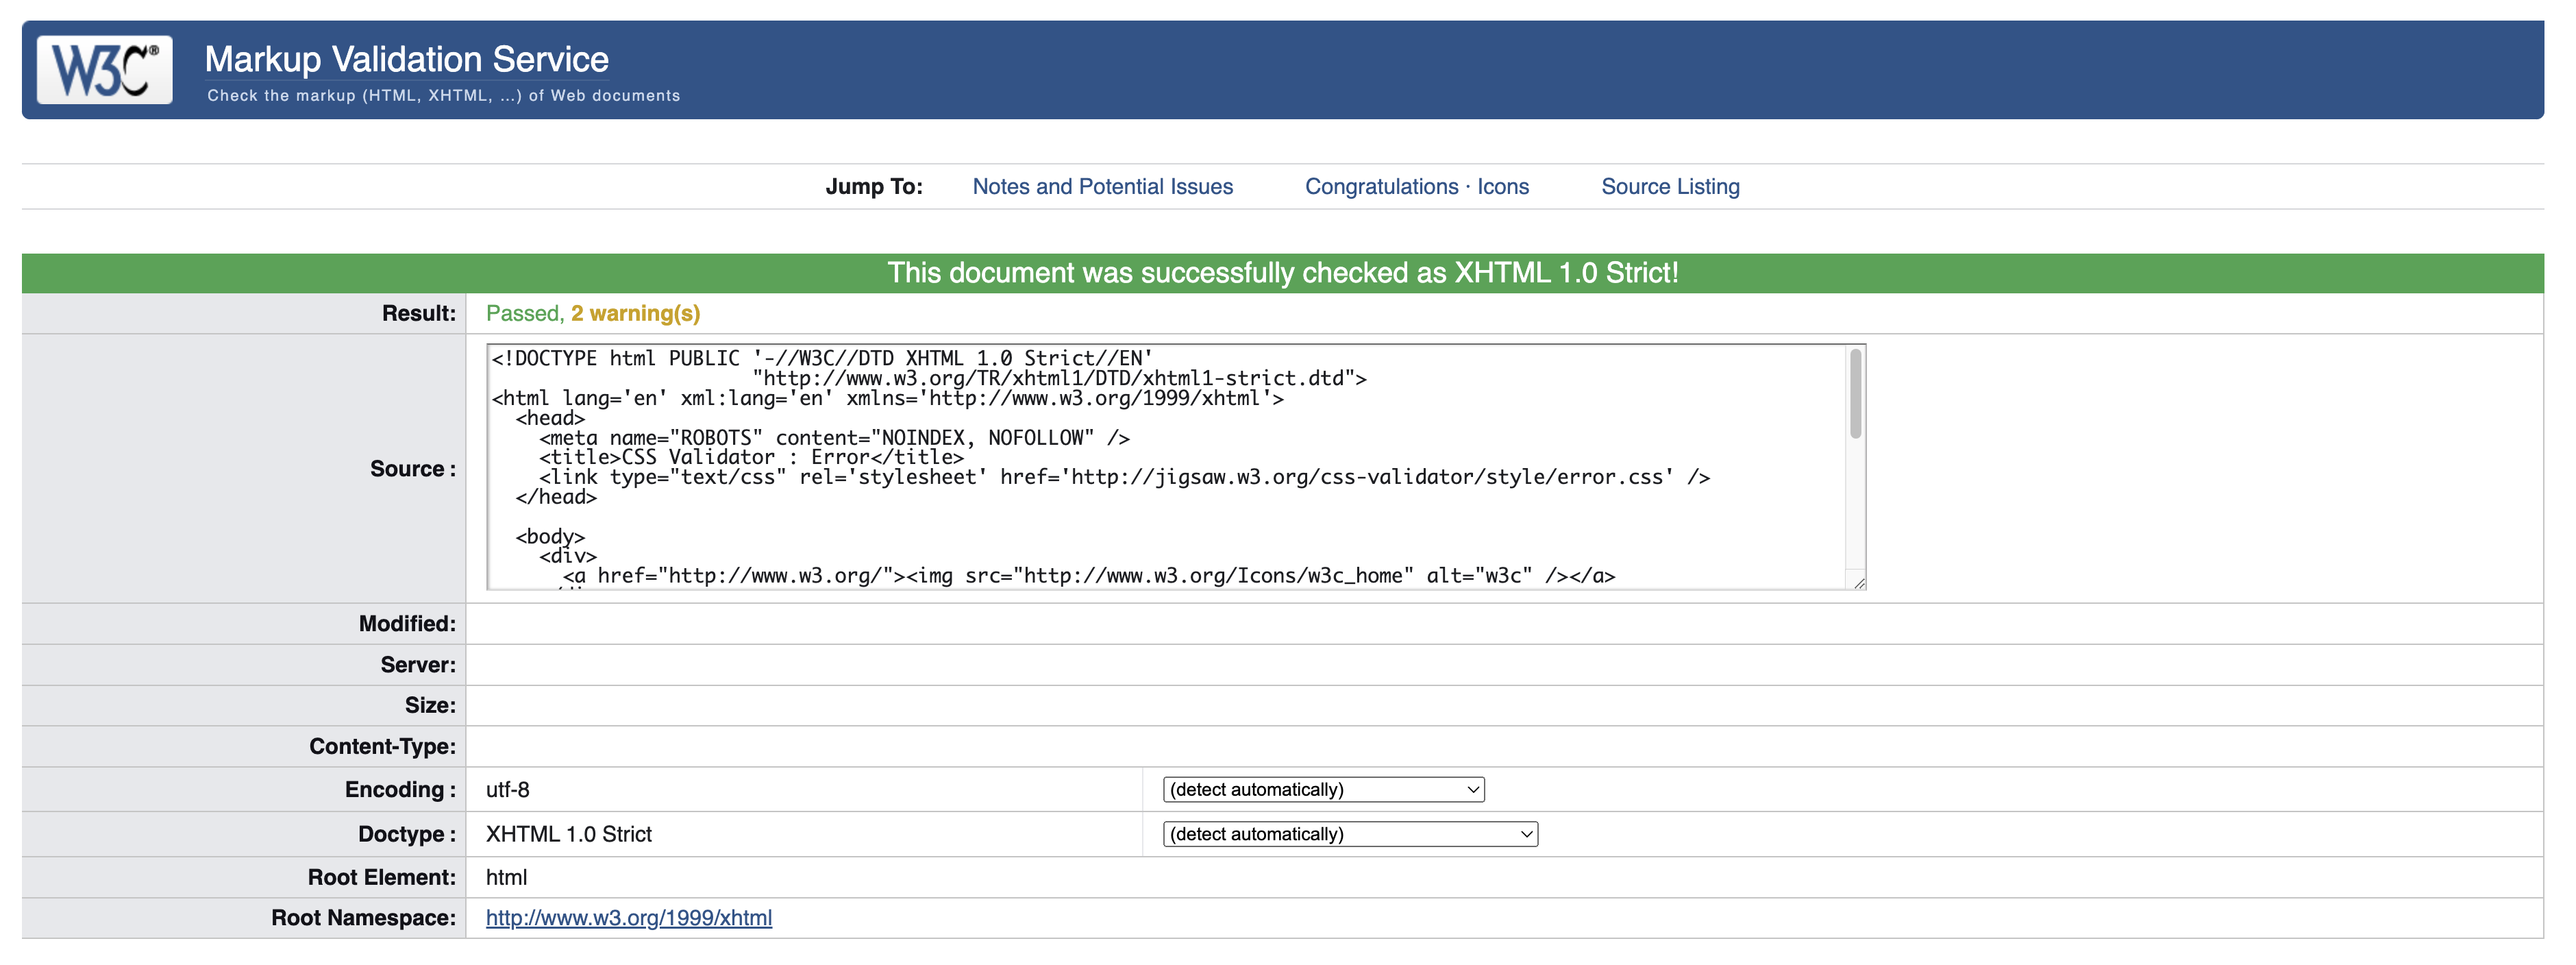Click the 'html' root element value
This screenshot has width=2576, height=965.
tap(506, 877)
